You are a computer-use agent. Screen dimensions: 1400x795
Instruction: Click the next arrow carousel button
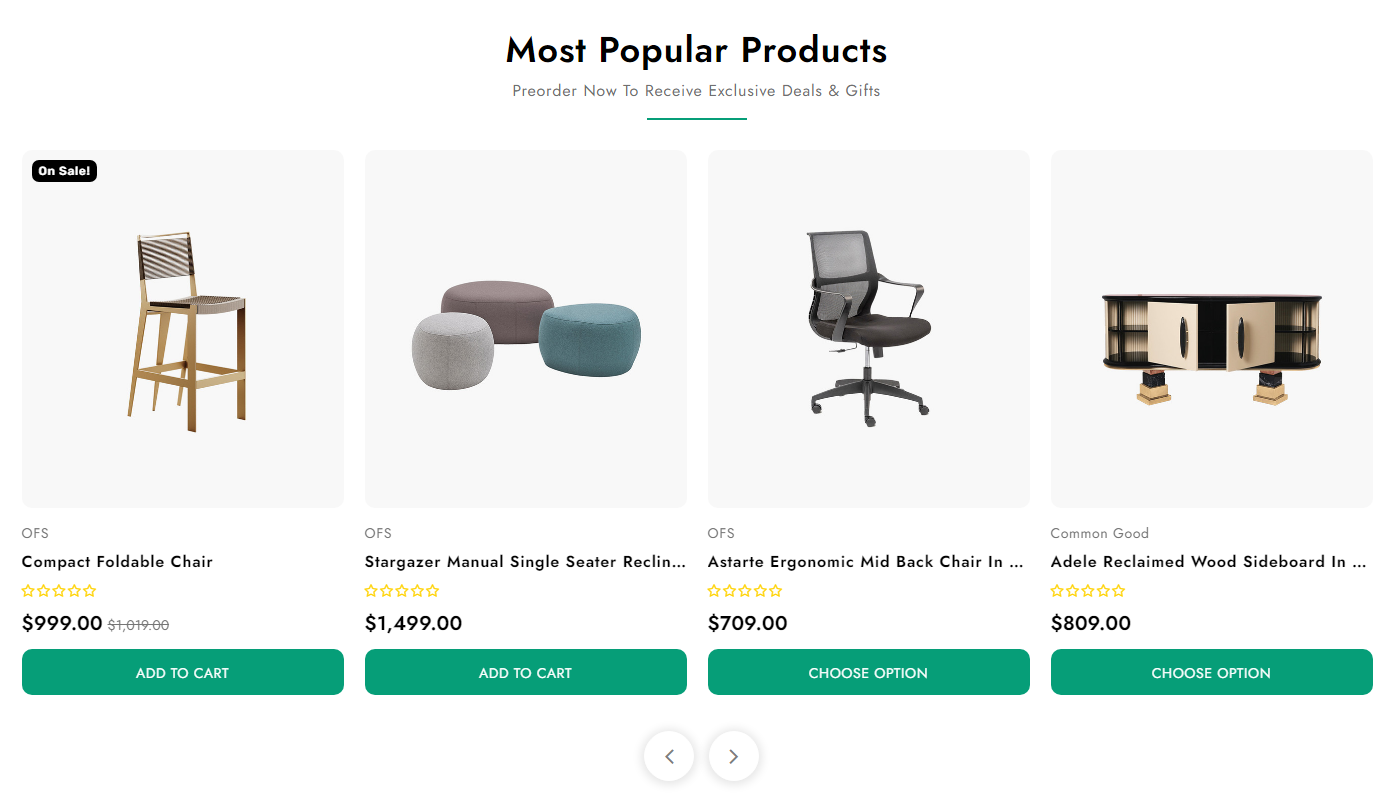click(733, 756)
